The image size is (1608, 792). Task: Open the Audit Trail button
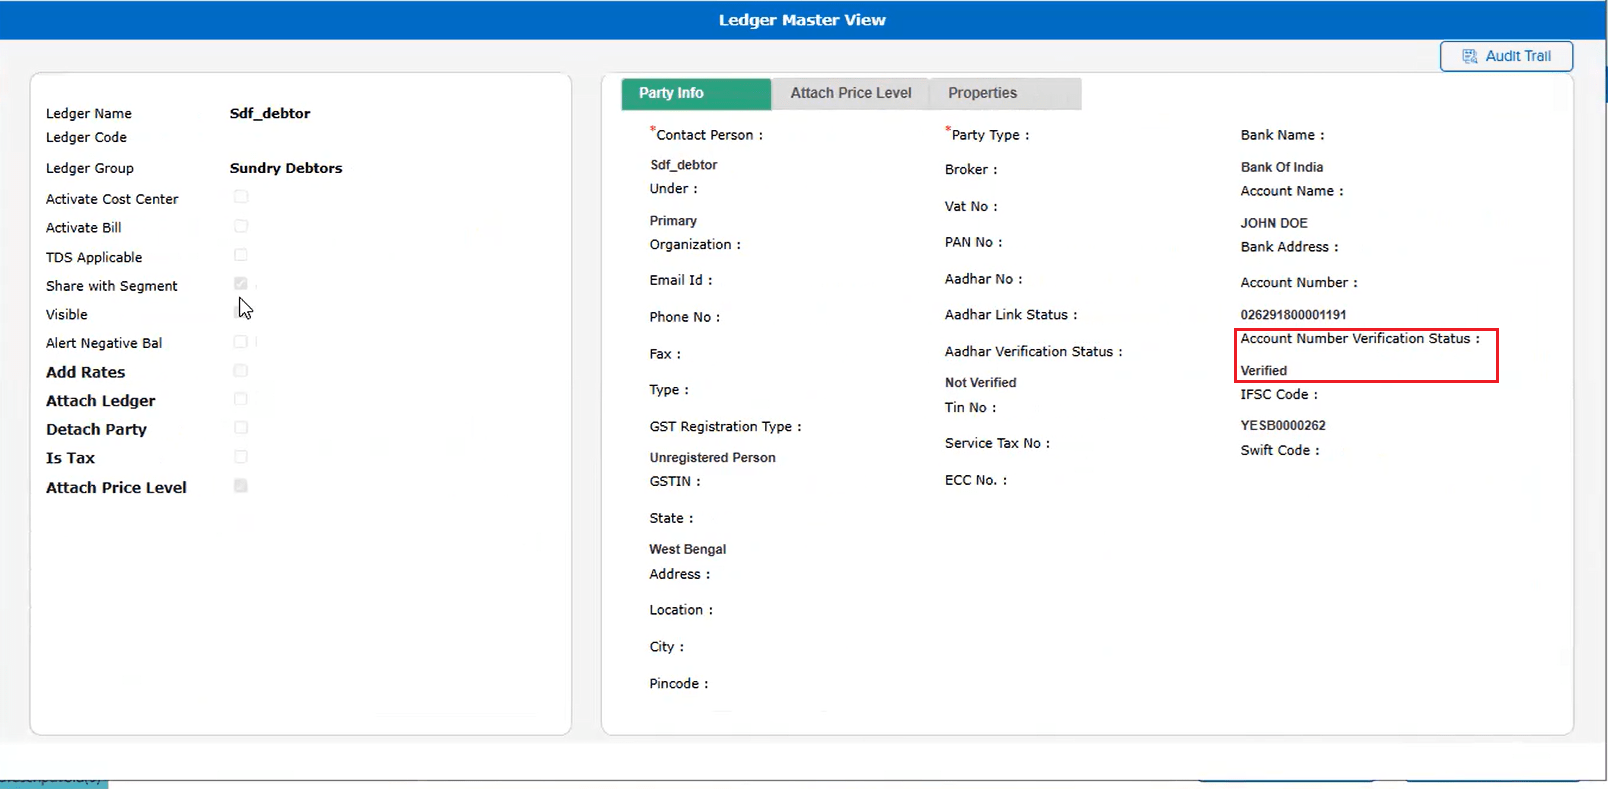(x=1506, y=56)
